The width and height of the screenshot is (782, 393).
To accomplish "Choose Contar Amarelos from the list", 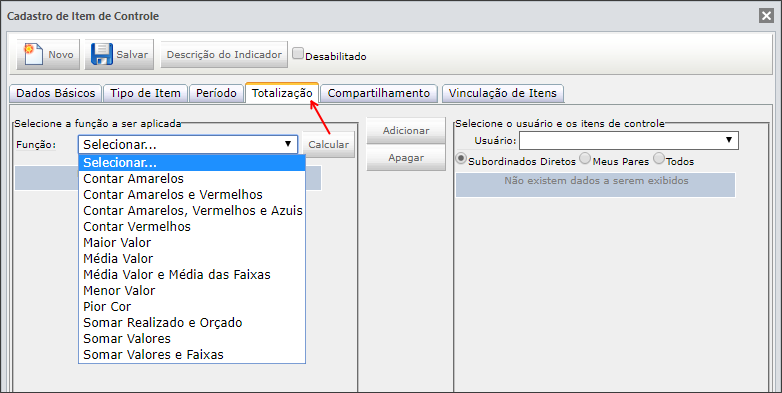I will pyautogui.click(x=192, y=179).
